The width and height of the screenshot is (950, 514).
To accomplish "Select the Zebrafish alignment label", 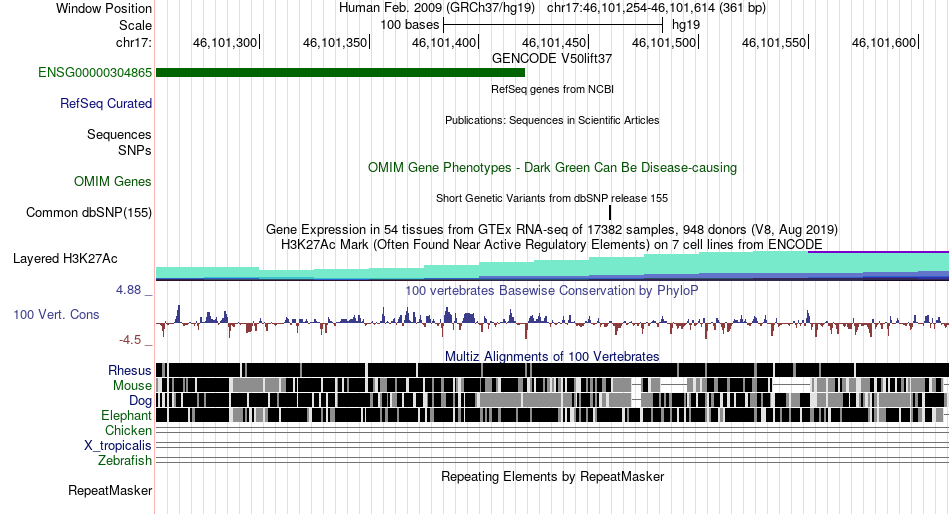I will click(125, 461).
